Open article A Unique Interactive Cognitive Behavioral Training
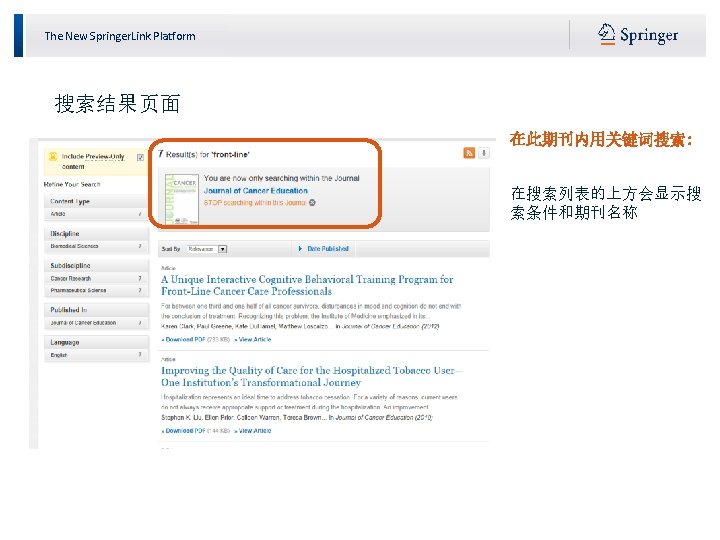Image resolution: width=720 pixels, height=540 pixels. tap(307, 285)
